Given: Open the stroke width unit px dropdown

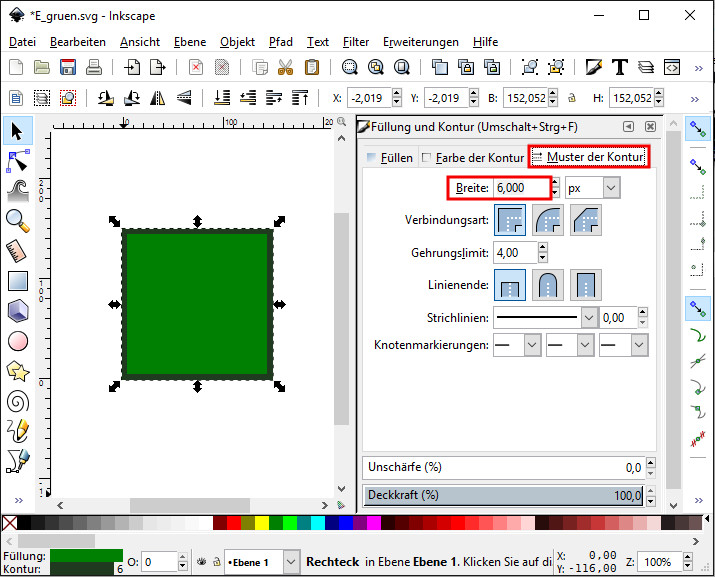Looking at the screenshot, I should click(611, 188).
